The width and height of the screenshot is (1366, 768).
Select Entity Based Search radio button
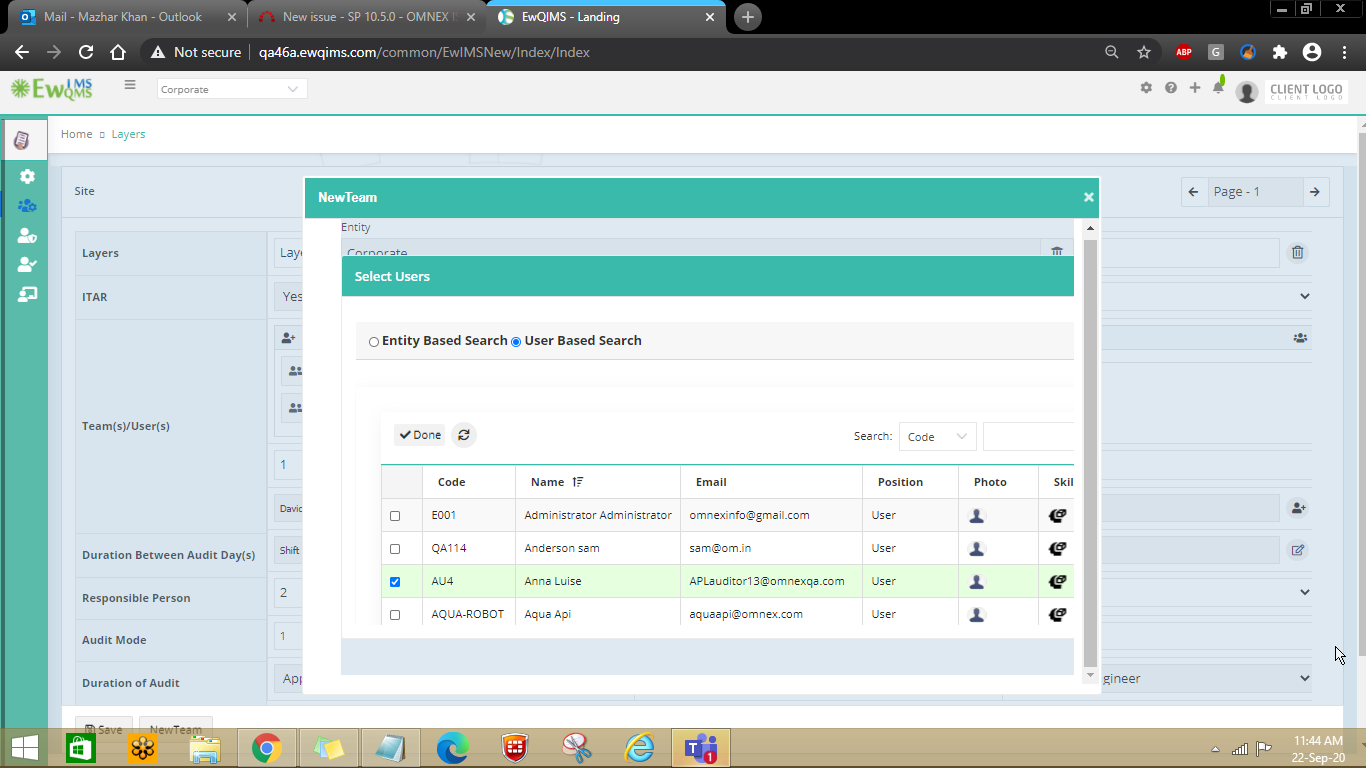pyautogui.click(x=374, y=342)
